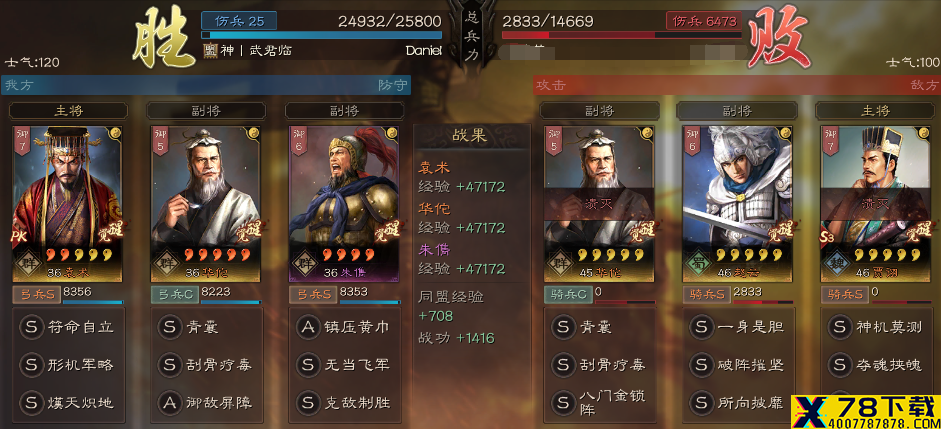
Task: Click the 蜀 faction badge on 赵云 card
Action: (x=696, y=263)
